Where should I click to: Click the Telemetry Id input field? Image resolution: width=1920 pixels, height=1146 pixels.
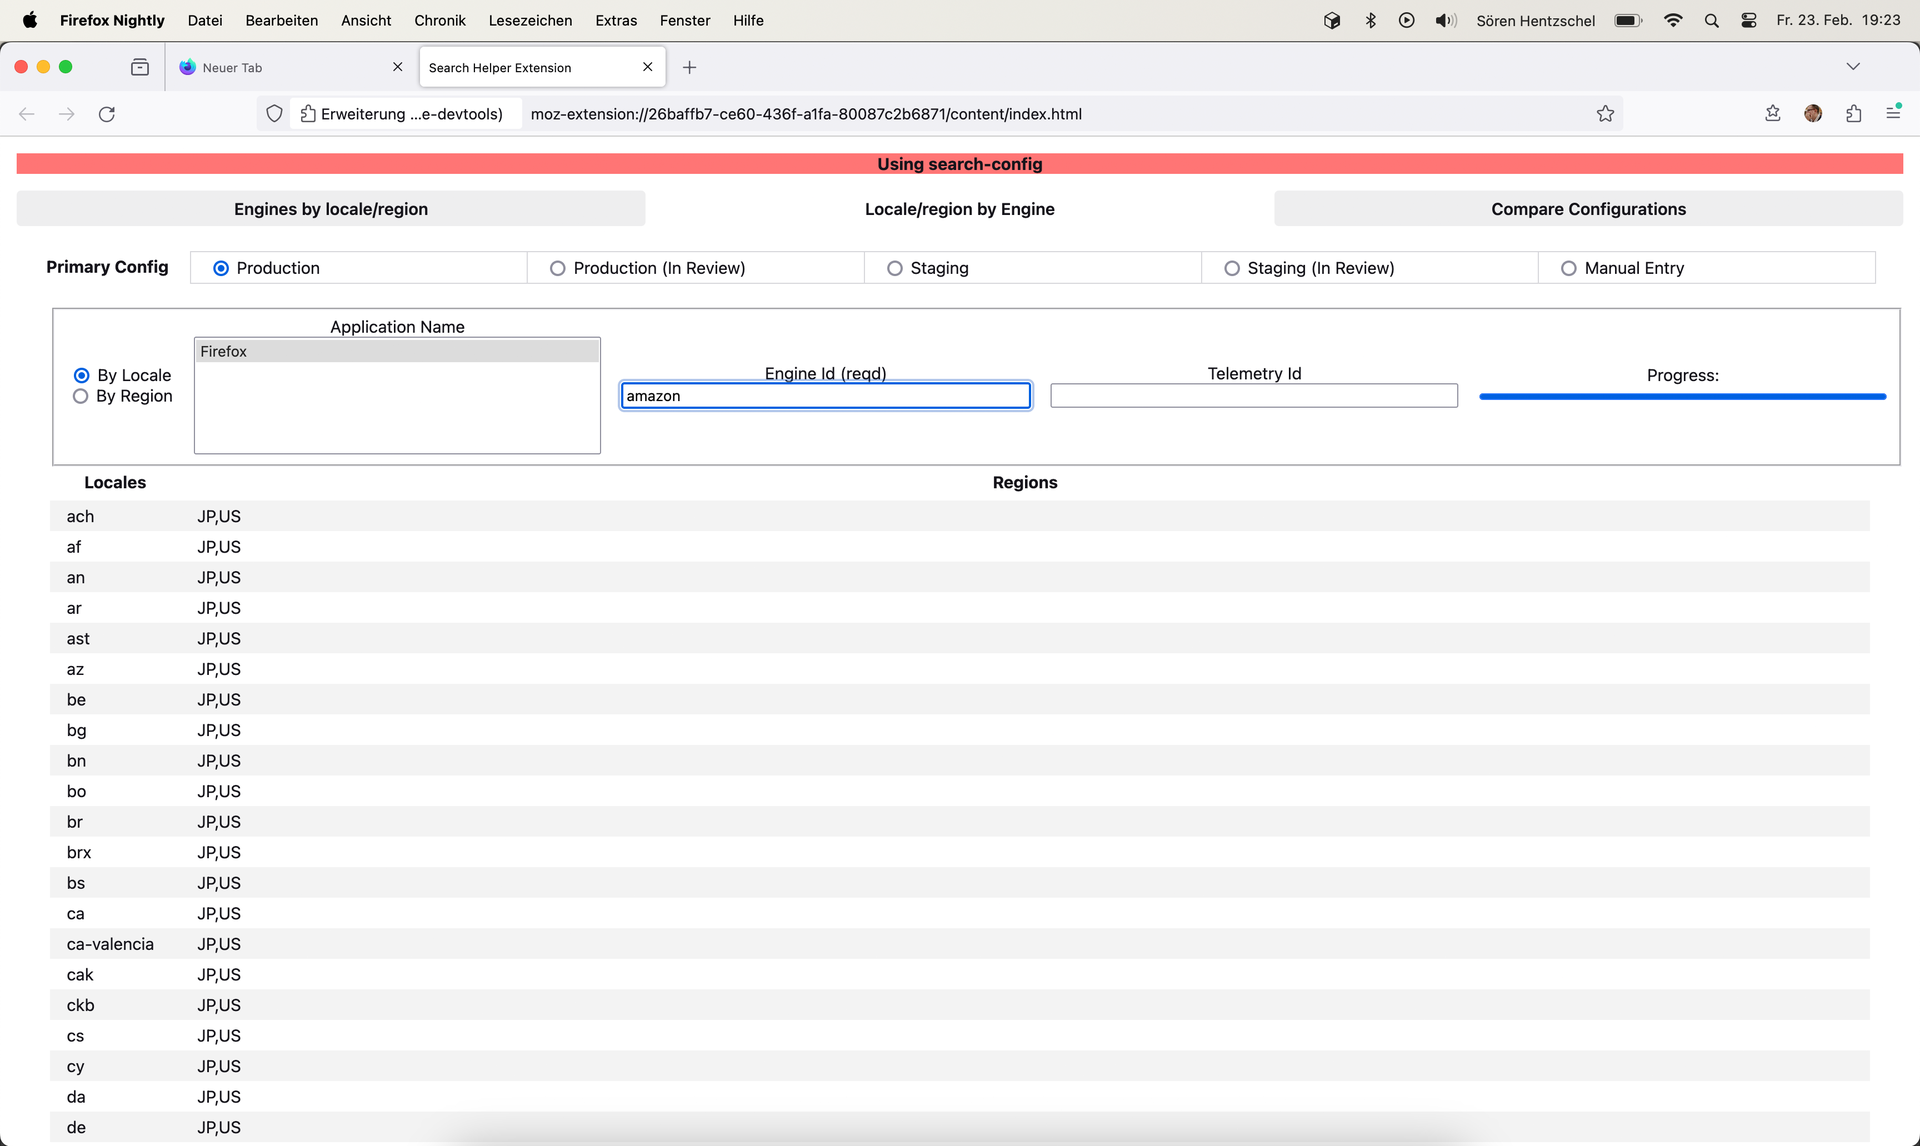coord(1254,396)
